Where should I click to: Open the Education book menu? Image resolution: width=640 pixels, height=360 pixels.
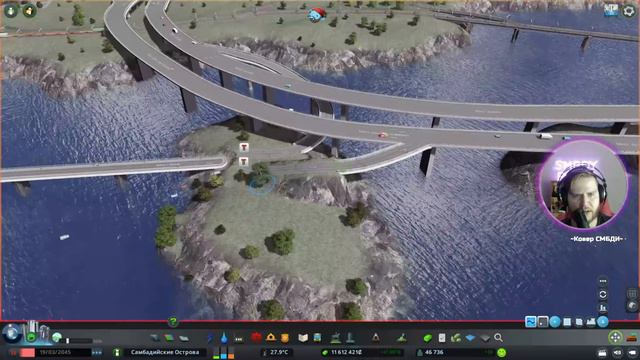pos(303,338)
